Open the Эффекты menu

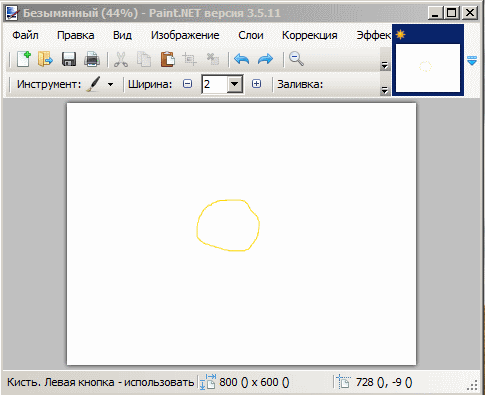coord(374,35)
